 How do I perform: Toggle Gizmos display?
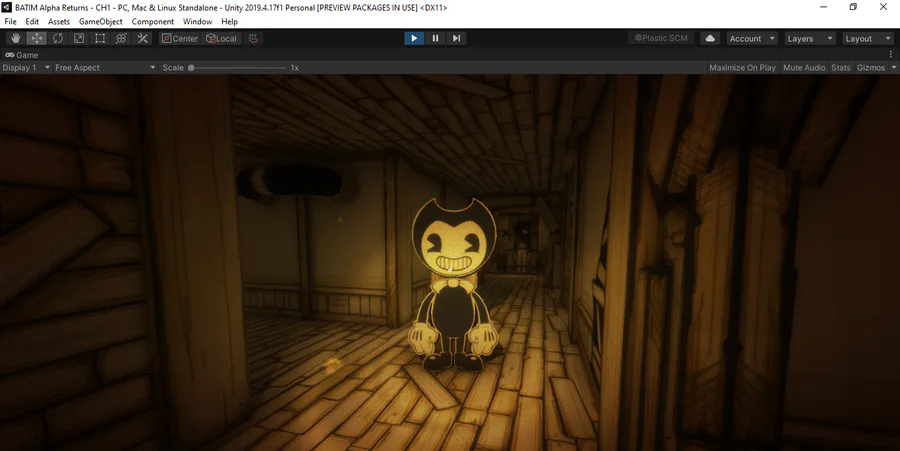[871, 68]
